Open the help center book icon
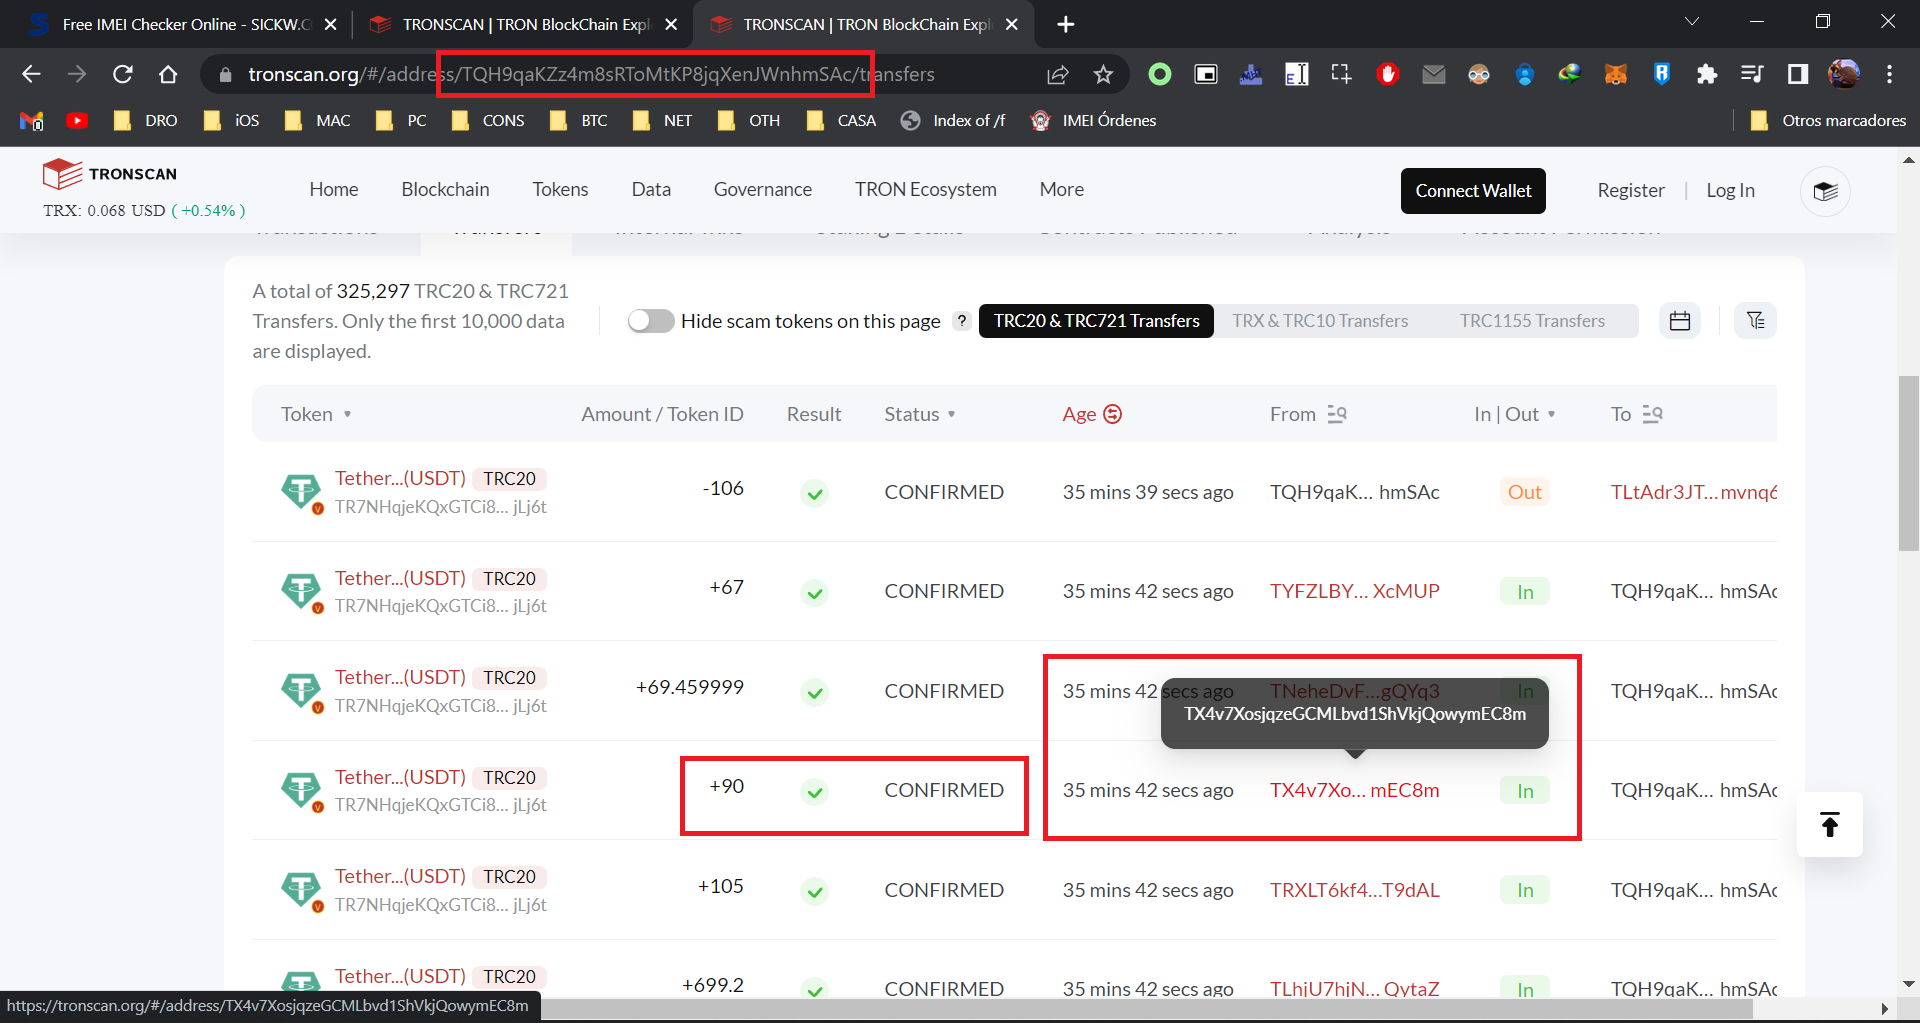This screenshot has width=1920, height=1023. (1825, 191)
